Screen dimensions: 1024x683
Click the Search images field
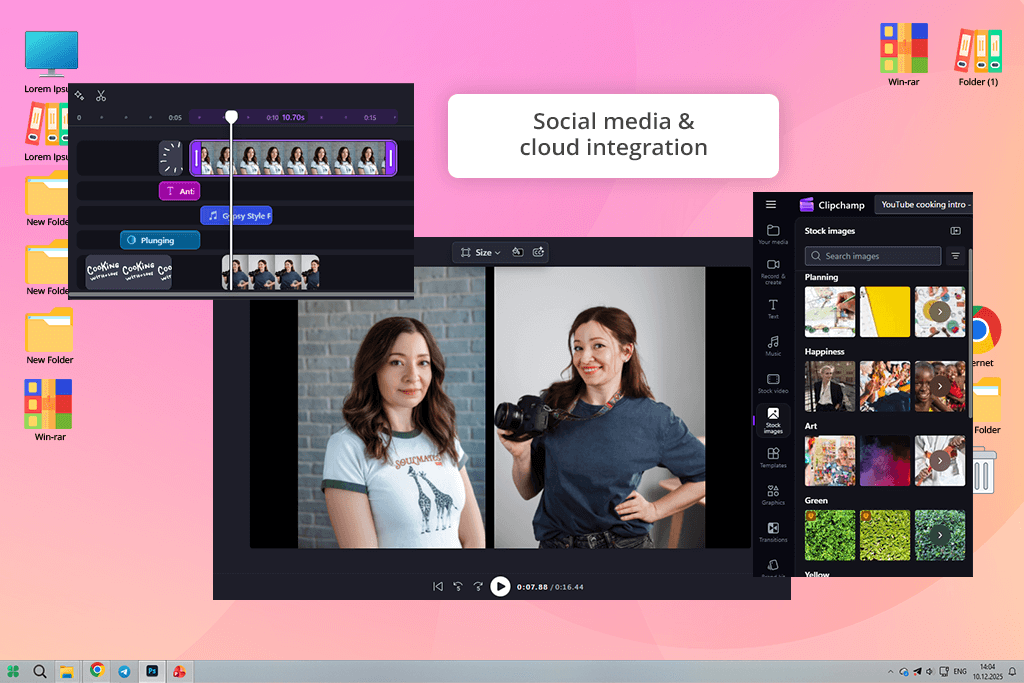click(x=872, y=256)
